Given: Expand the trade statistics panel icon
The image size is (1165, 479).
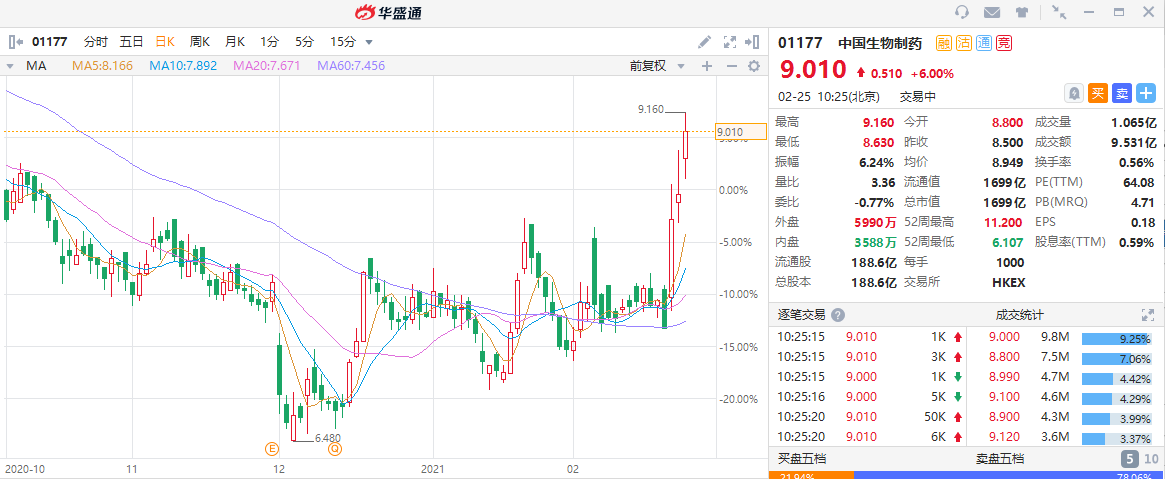Looking at the screenshot, I should 1147,315.
